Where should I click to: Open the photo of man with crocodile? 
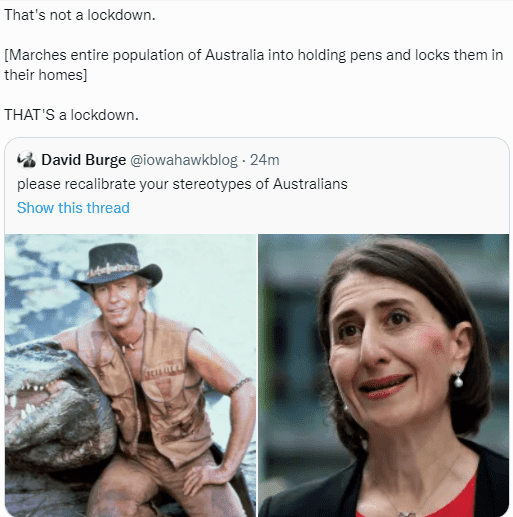(130, 375)
